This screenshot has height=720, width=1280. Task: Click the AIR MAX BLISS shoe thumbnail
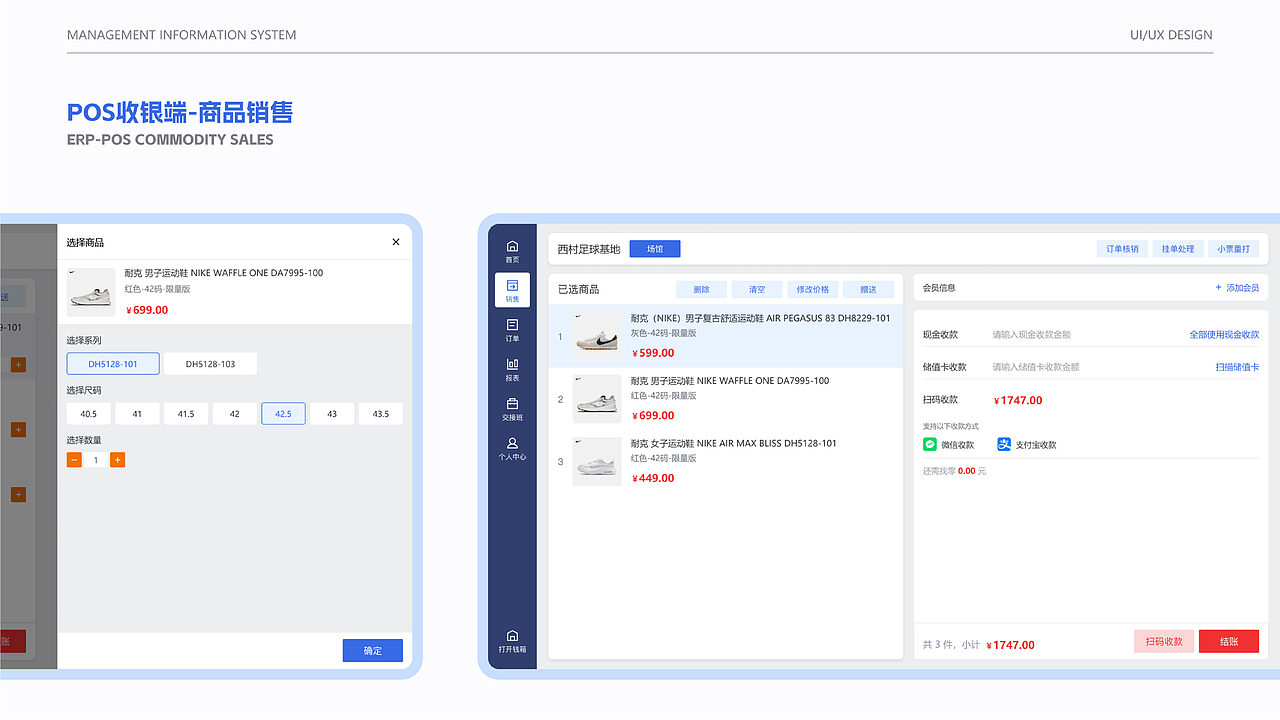pos(597,462)
